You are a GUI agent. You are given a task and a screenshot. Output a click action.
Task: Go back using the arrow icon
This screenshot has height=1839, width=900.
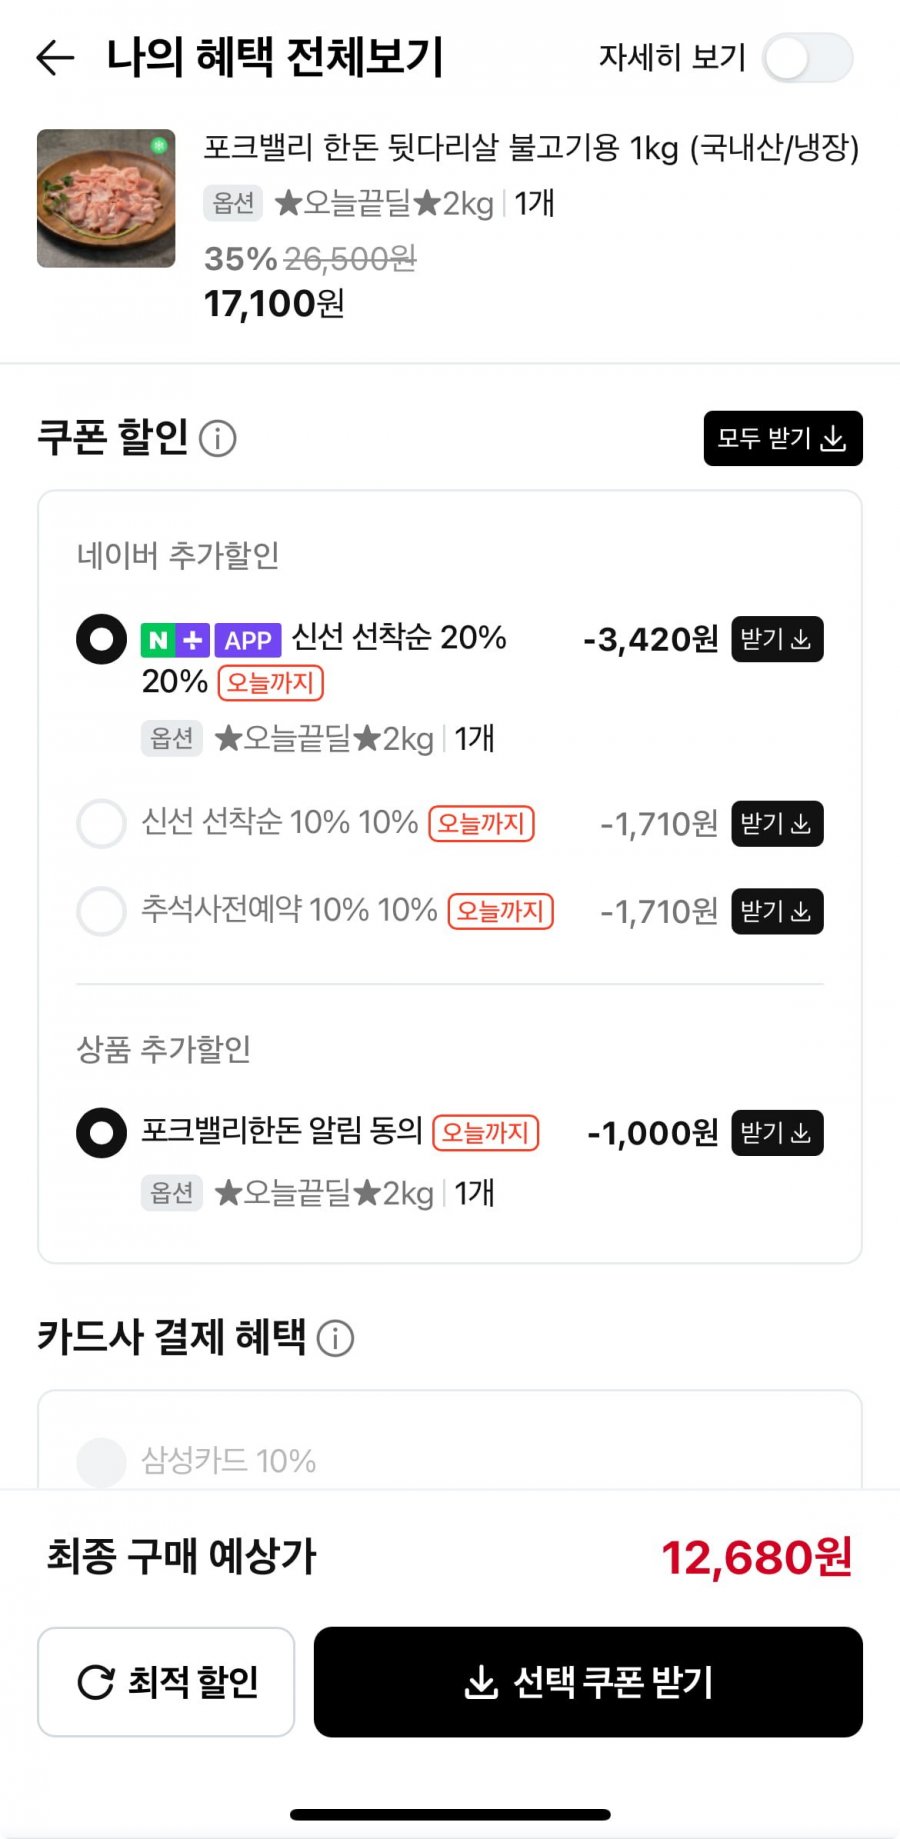[x=55, y=58]
